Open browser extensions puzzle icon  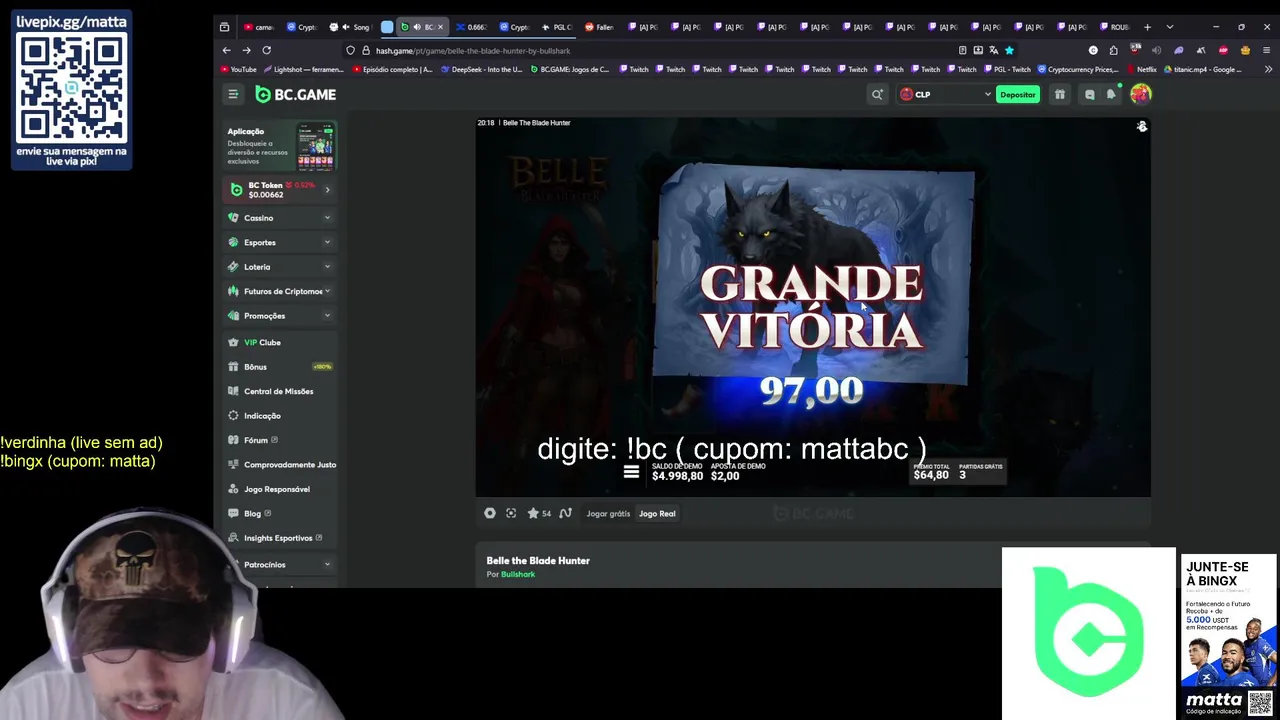(x=1113, y=50)
